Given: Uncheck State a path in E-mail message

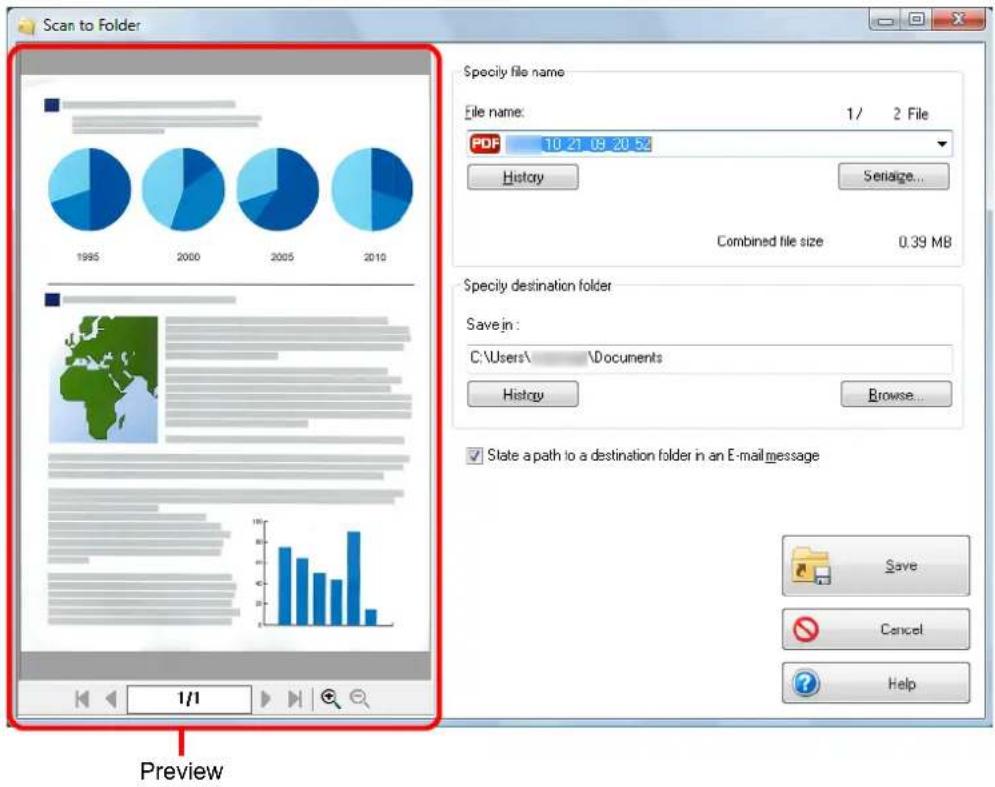Looking at the screenshot, I should pyautogui.click(x=474, y=455).
